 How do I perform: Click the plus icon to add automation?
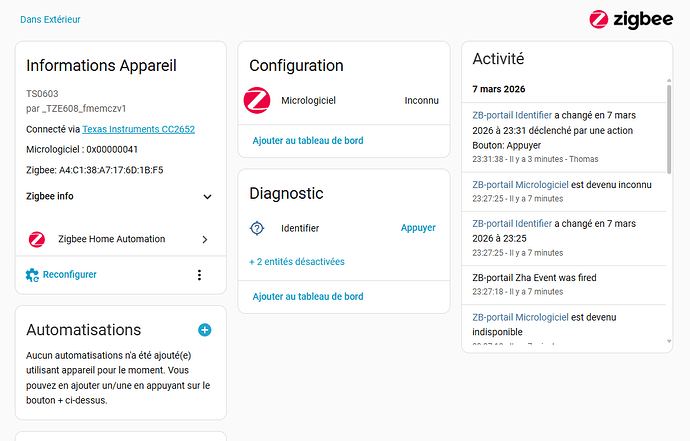[205, 329]
